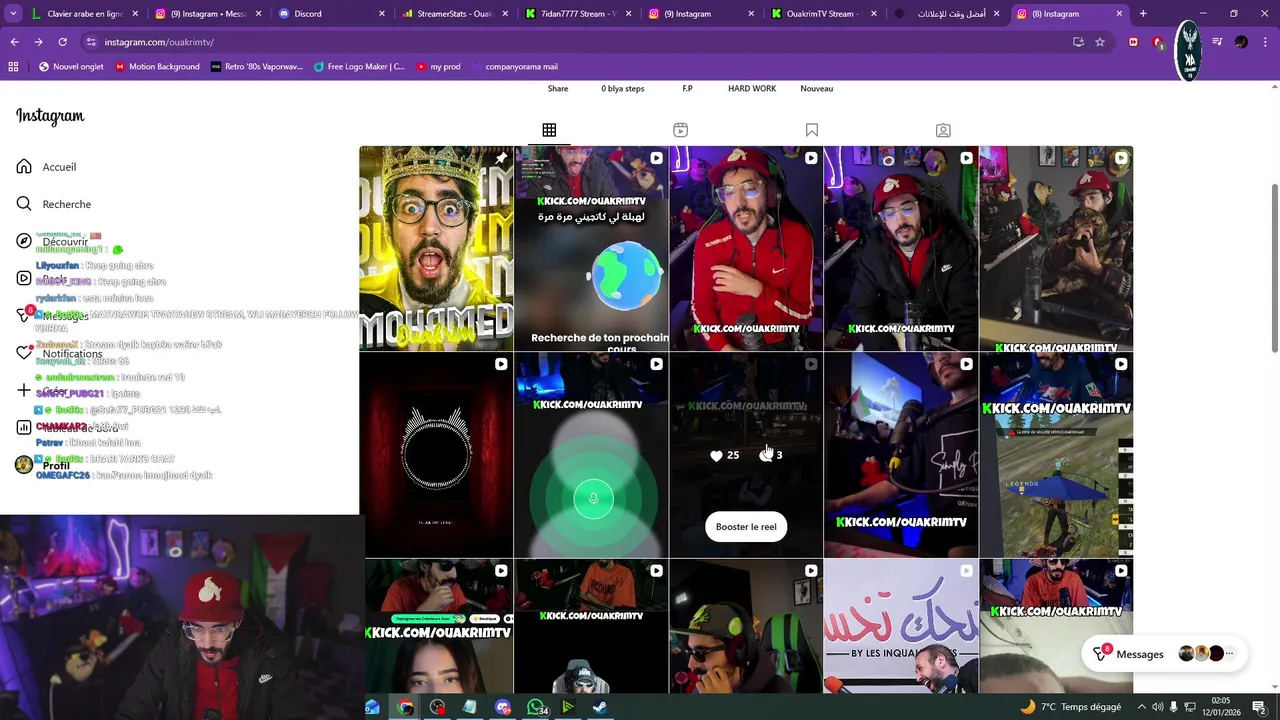The height and width of the screenshot is (720, 1280).
Task: Open Profil avatar in sidebar
Action: point(24,465)
